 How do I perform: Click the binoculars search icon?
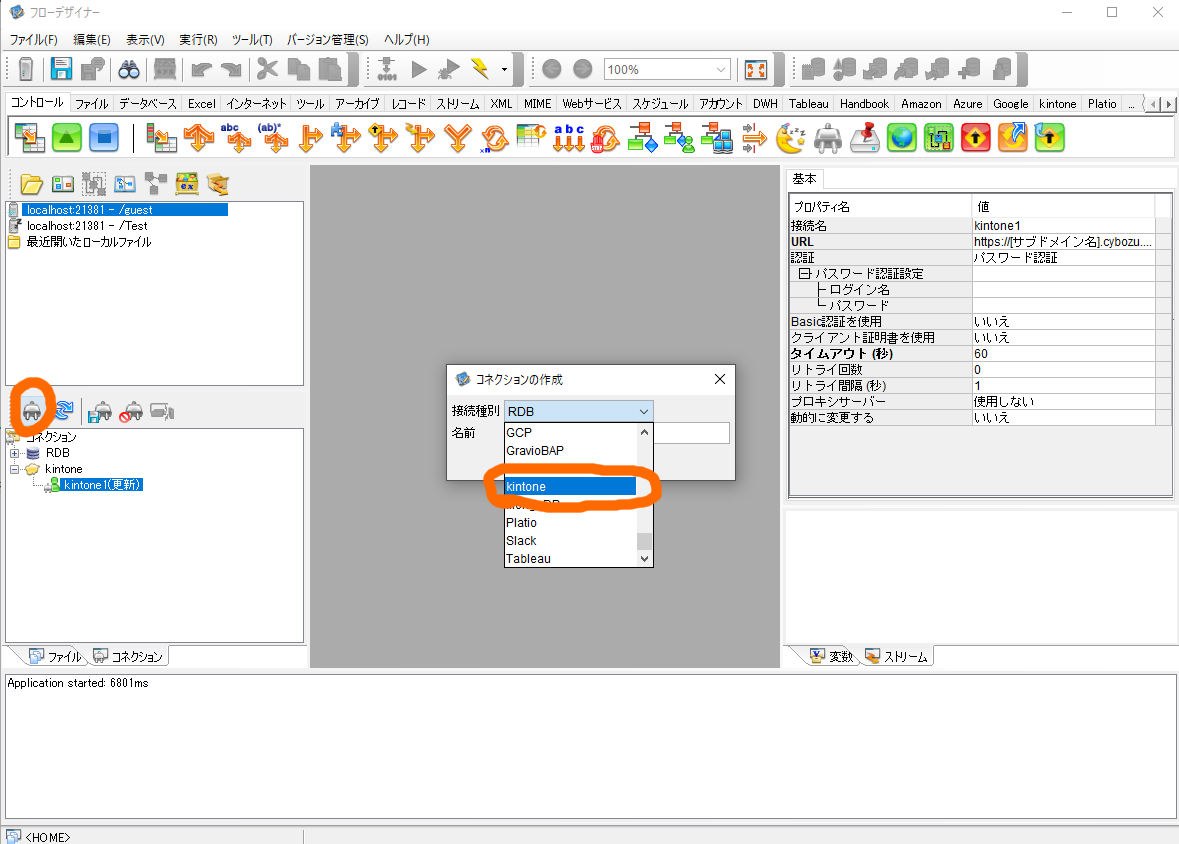tap(129, 70)
